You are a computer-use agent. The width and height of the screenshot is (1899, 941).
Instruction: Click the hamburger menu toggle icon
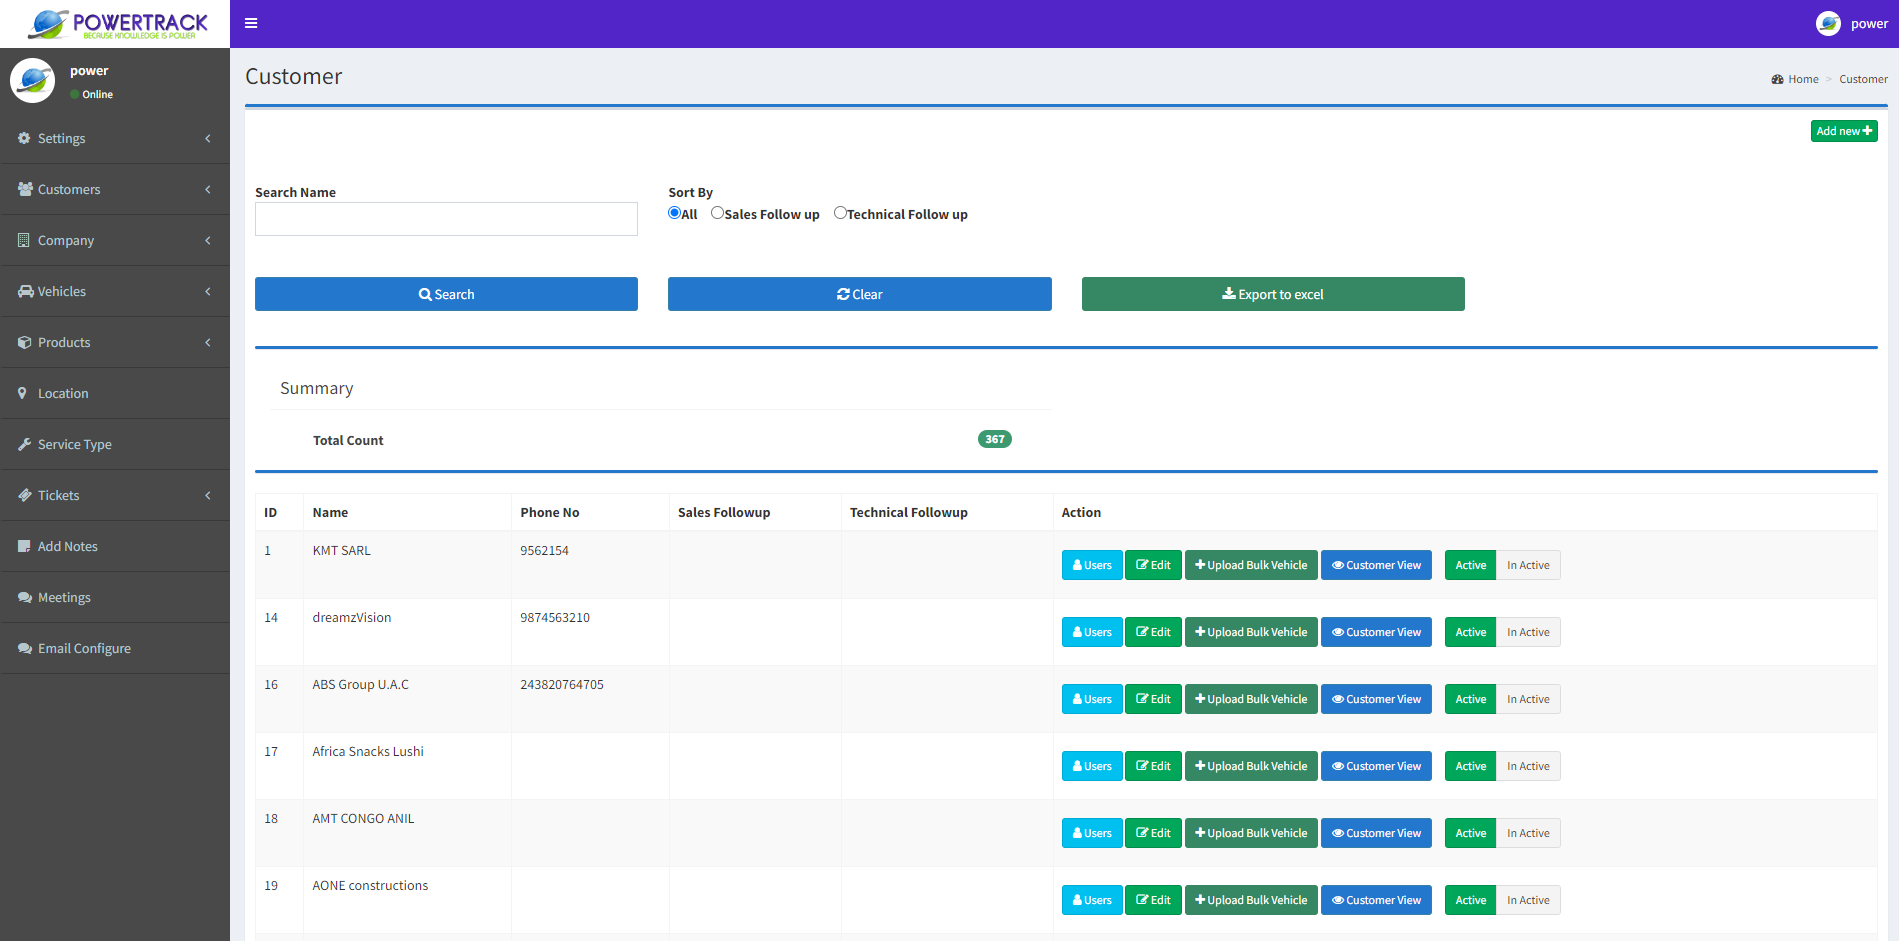click(251, 23)
